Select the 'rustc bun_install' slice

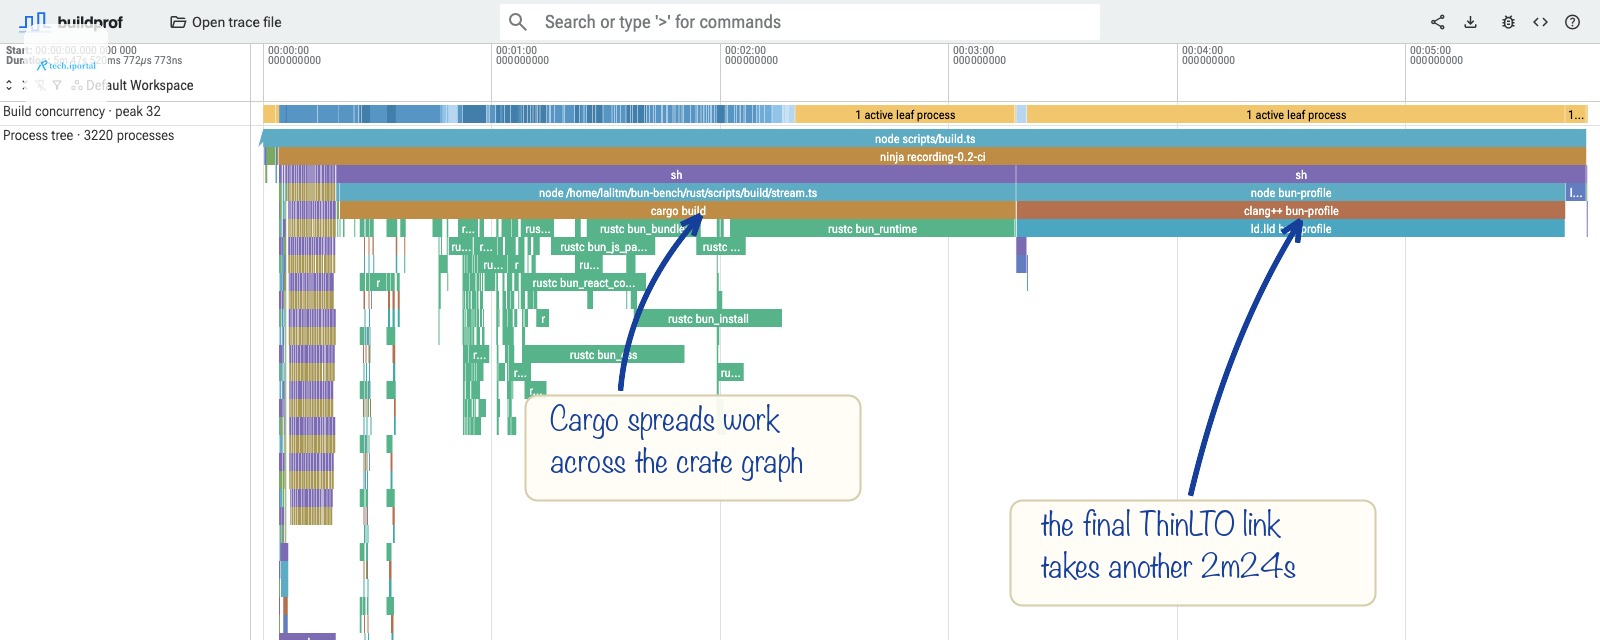708,318
